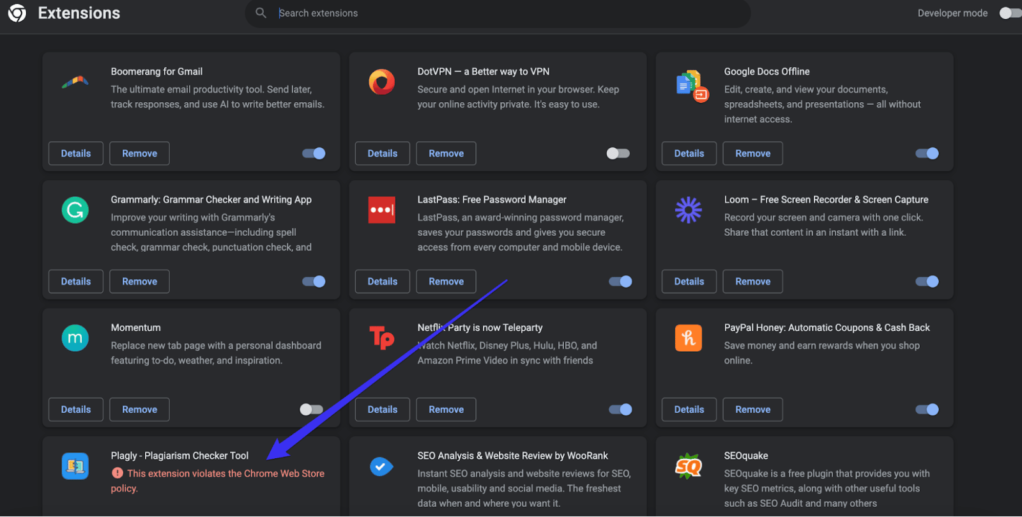Click the Google Docs Offline icon
This screenshot has width=1022, height=517.
click(690, 86)
